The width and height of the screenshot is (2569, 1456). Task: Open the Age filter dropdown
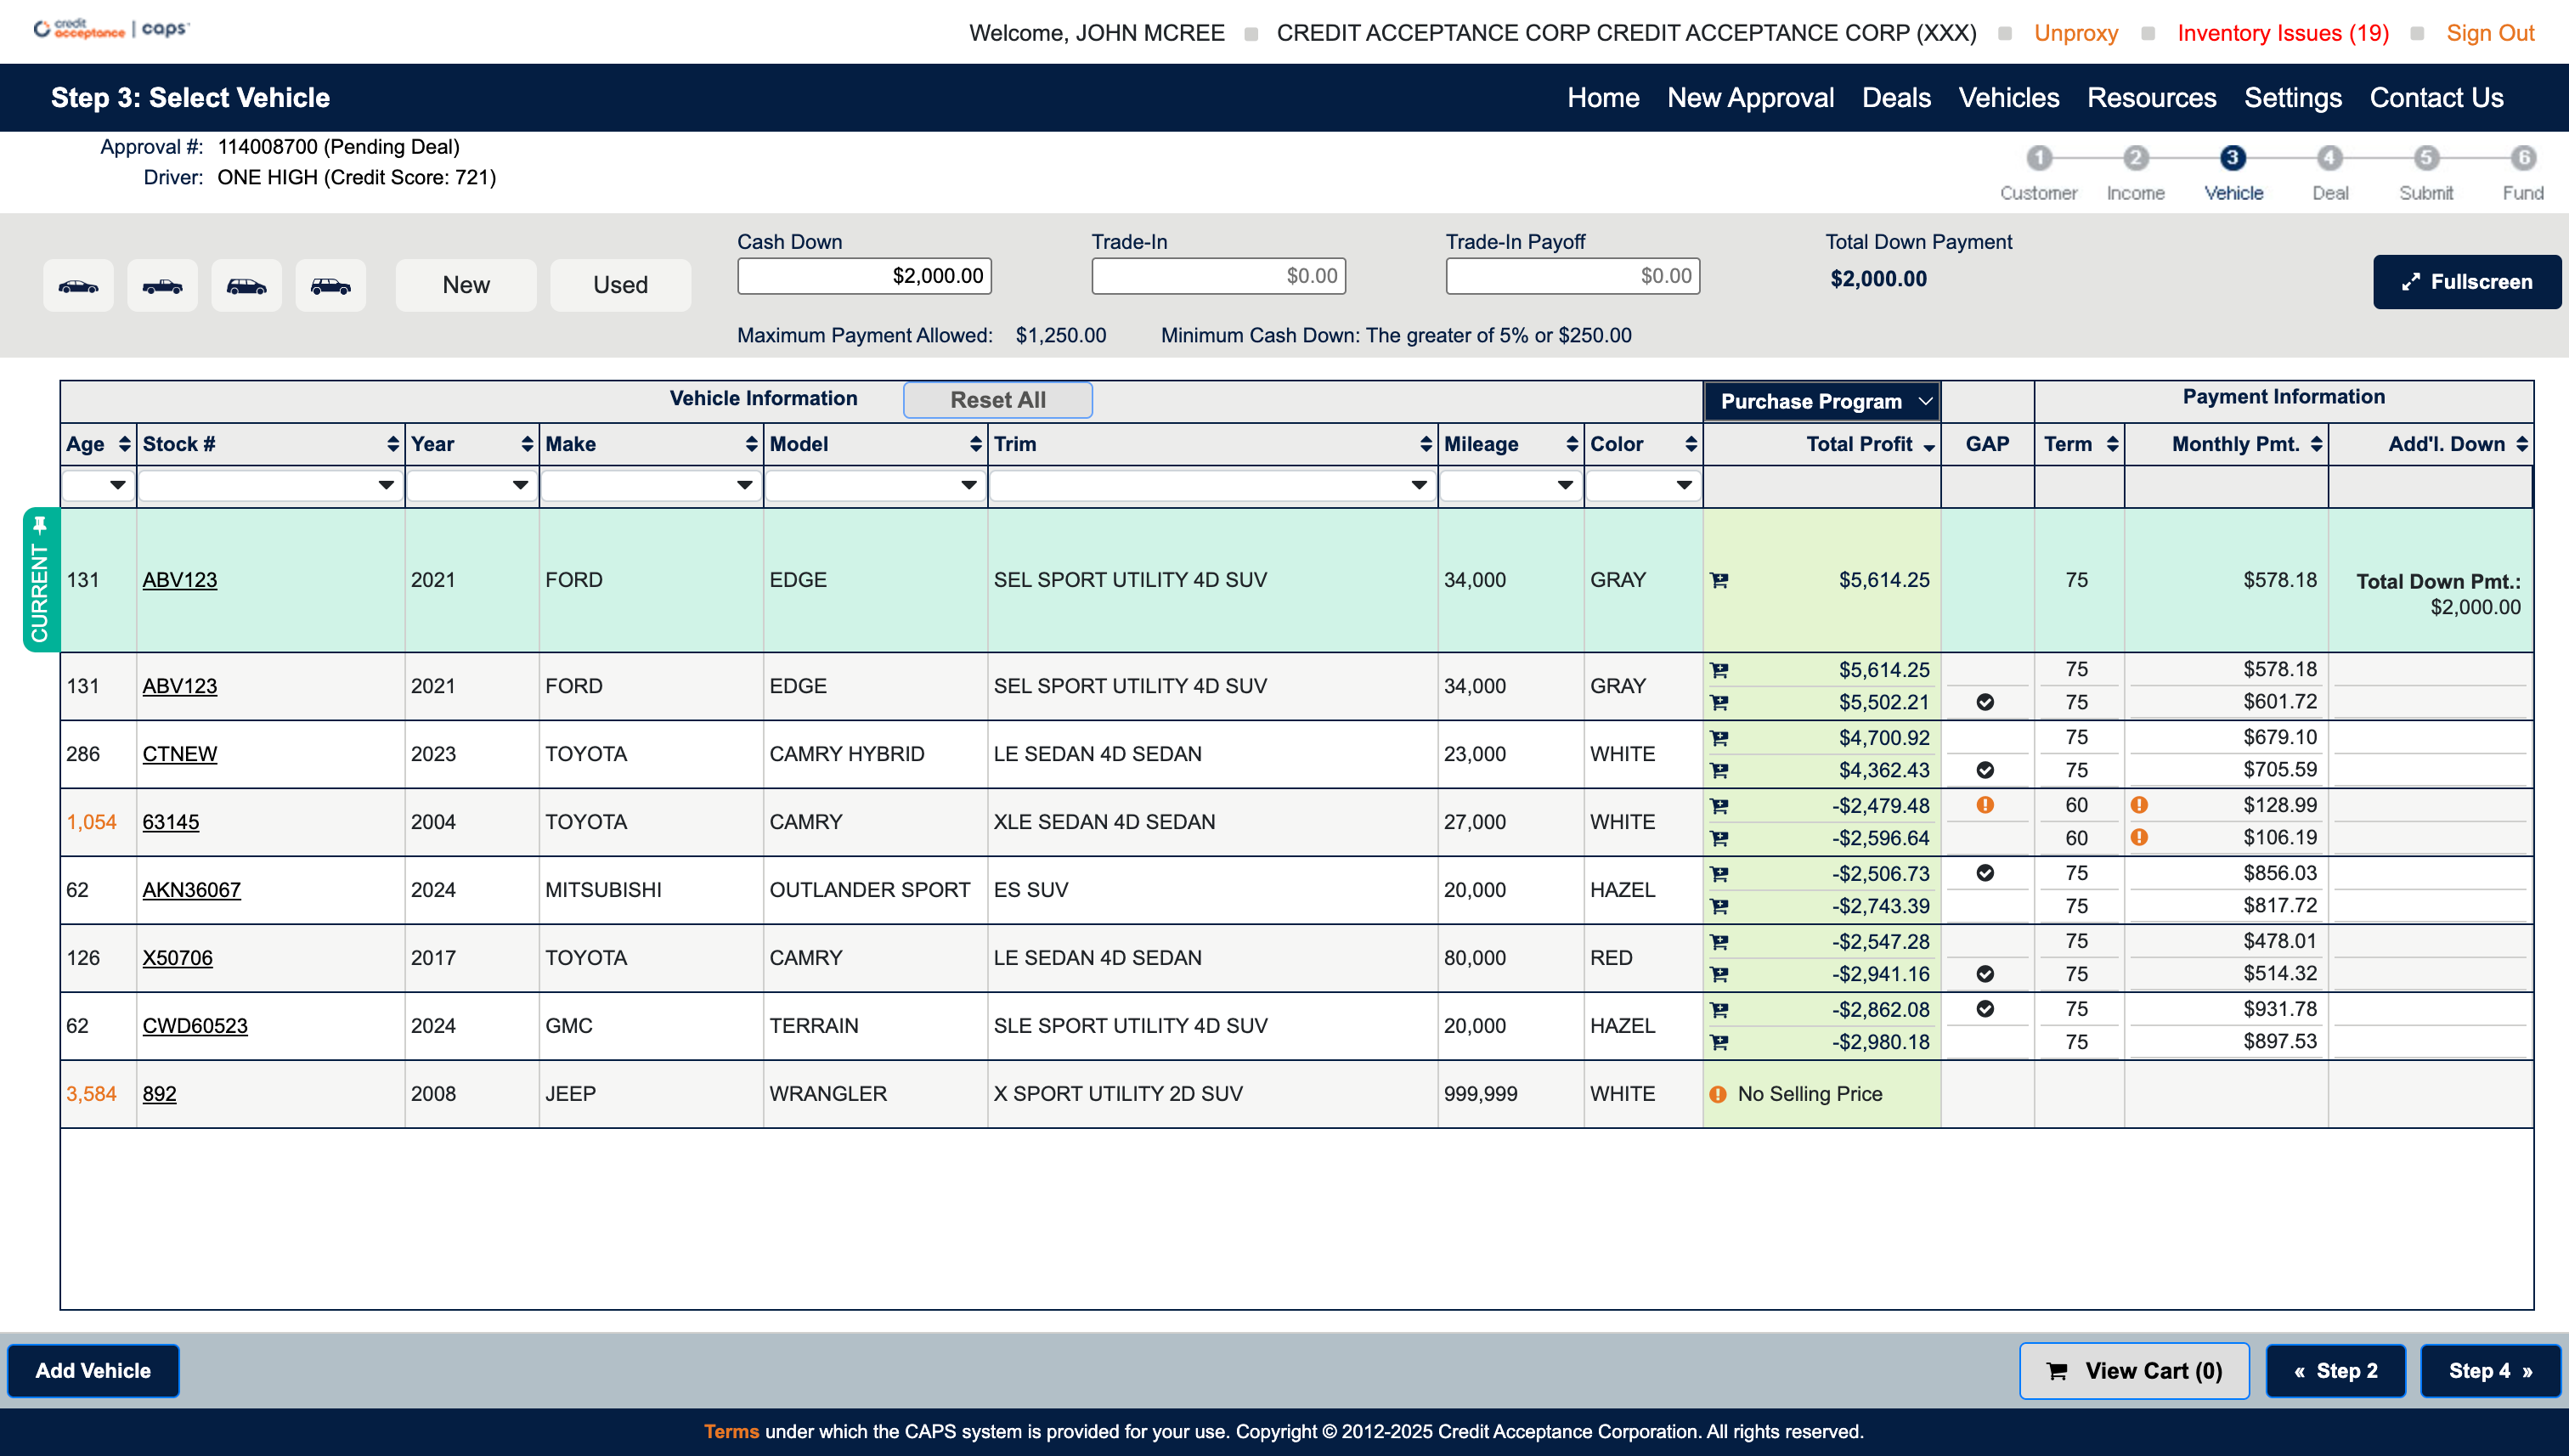coord(98,486)
